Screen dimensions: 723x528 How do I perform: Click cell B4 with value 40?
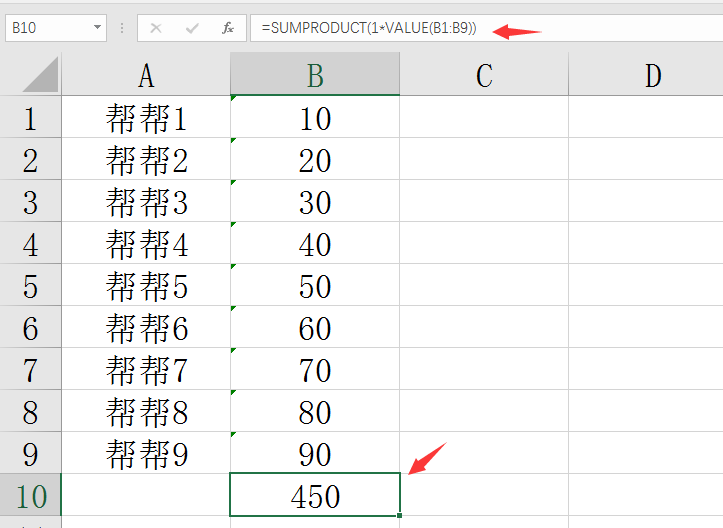[x=315, y=243]
